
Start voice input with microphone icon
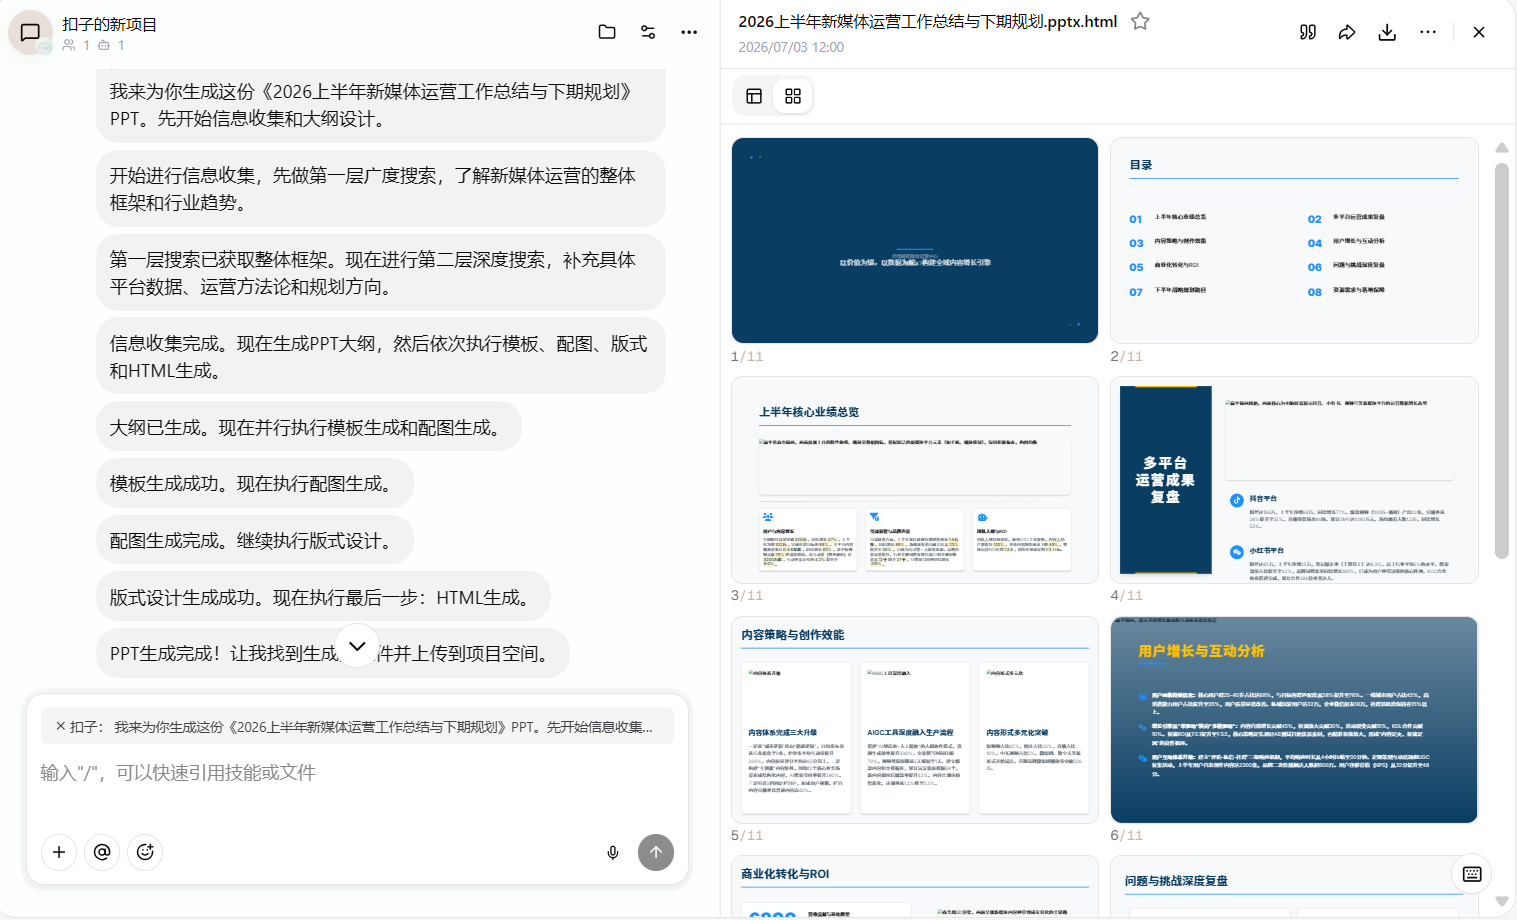(613, 853)
